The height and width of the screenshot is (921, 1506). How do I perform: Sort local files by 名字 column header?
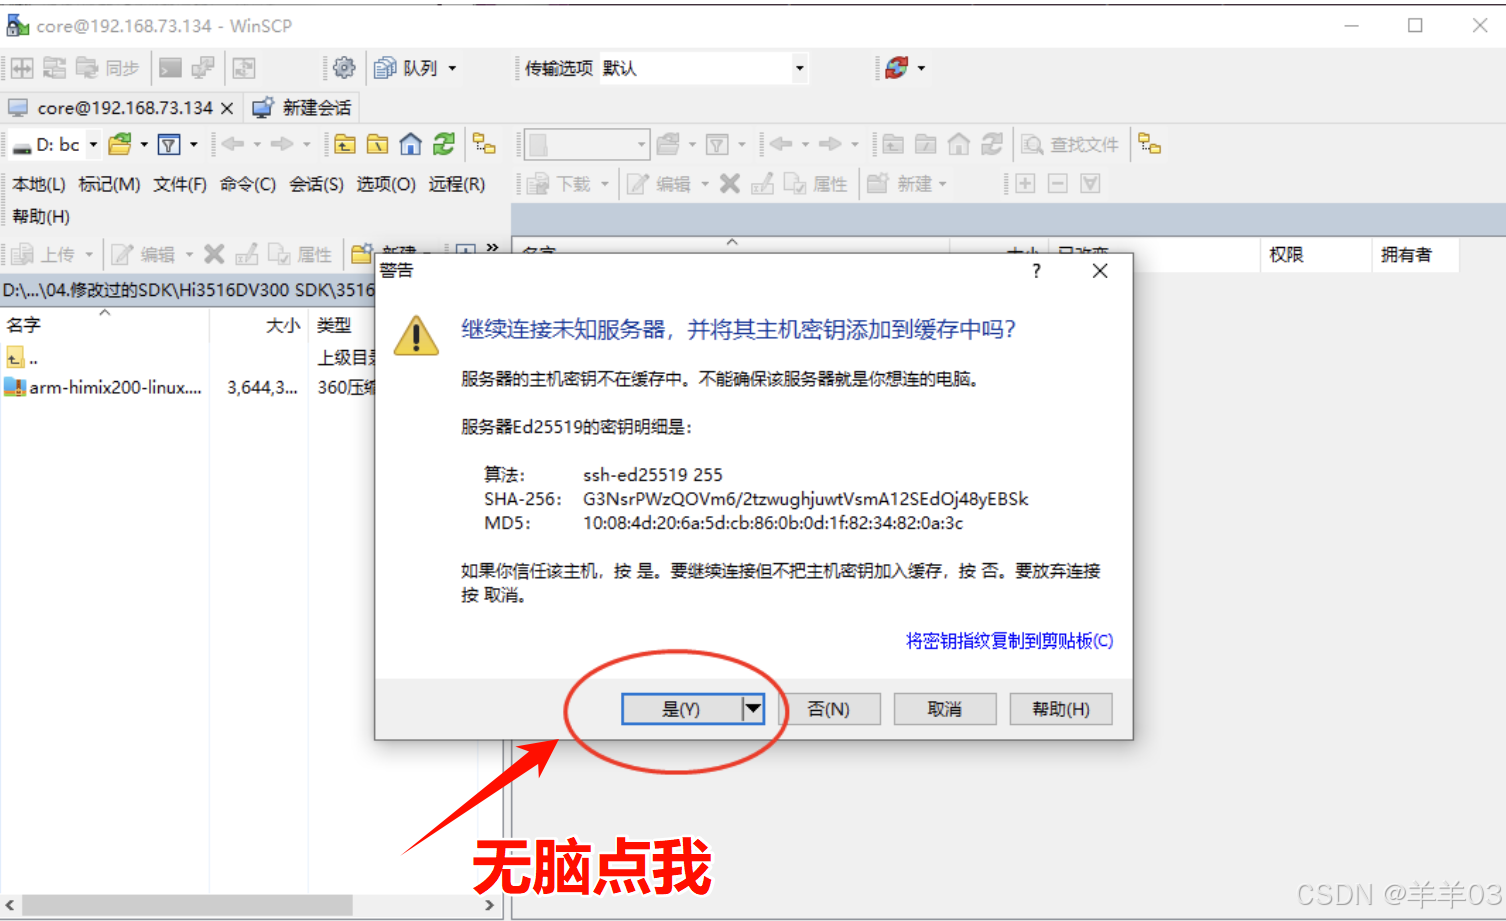click(x=104, y=326)
